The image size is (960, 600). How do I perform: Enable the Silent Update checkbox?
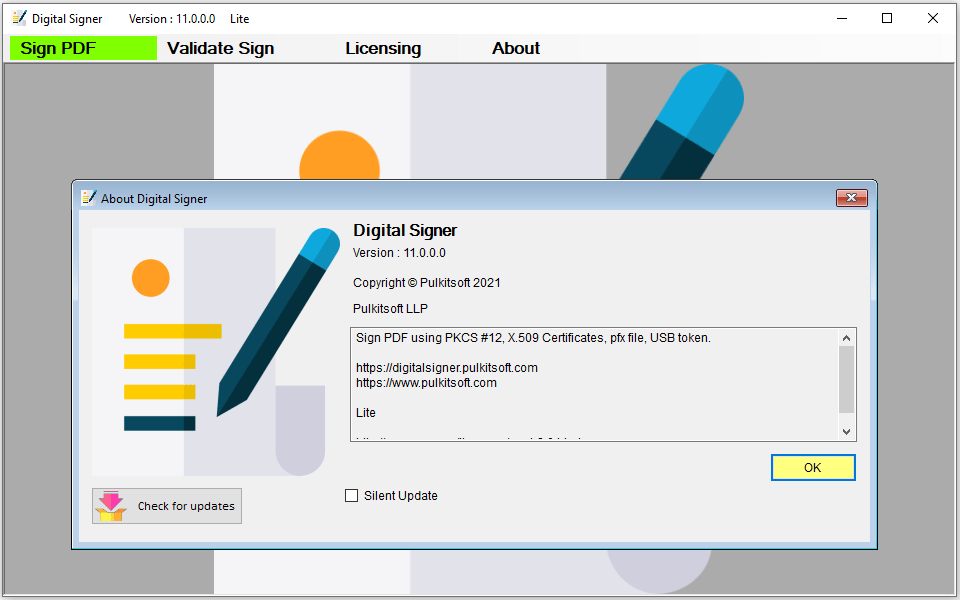coord(351,495)
